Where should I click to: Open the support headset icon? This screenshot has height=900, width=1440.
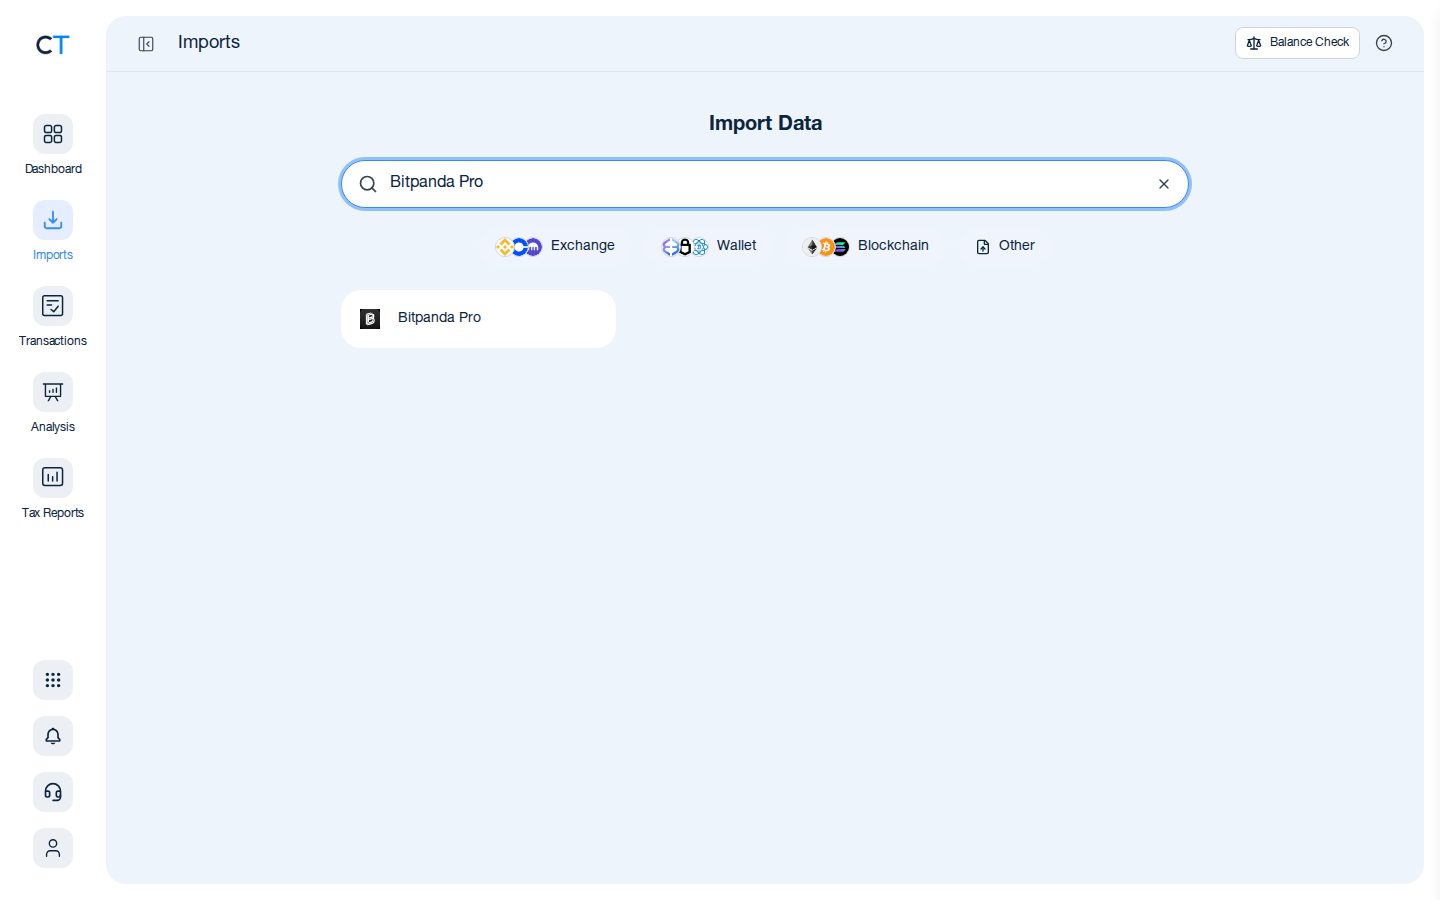53,792
